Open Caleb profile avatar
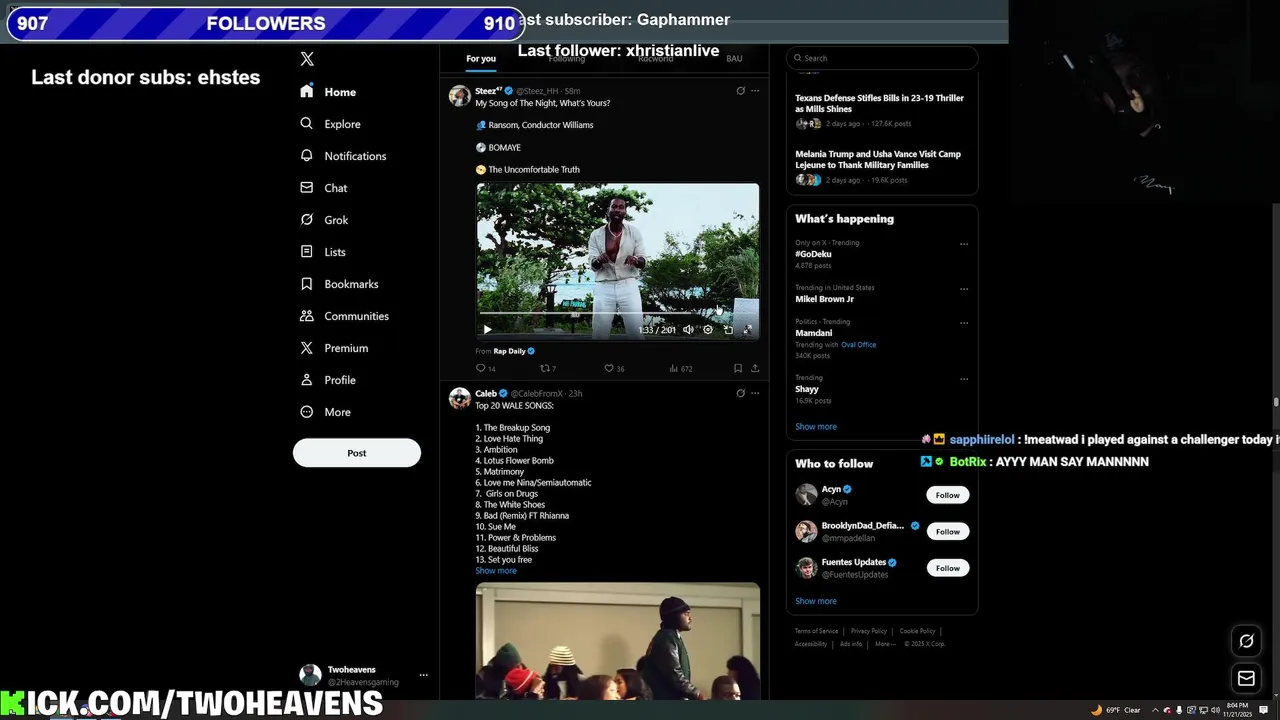Screen dimensions: 1280x720 point(460,397)
